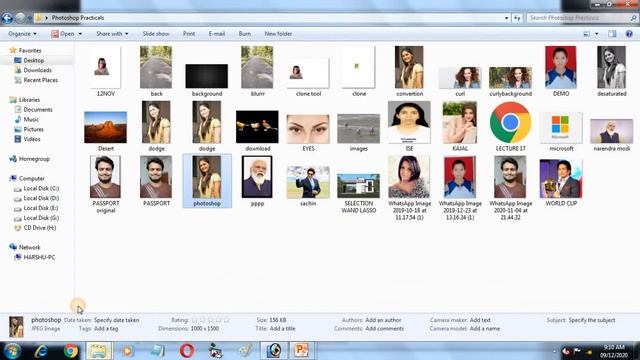Select Homegroup in the navigation pane
Screen dimensions: 640x360
point(34,159)
